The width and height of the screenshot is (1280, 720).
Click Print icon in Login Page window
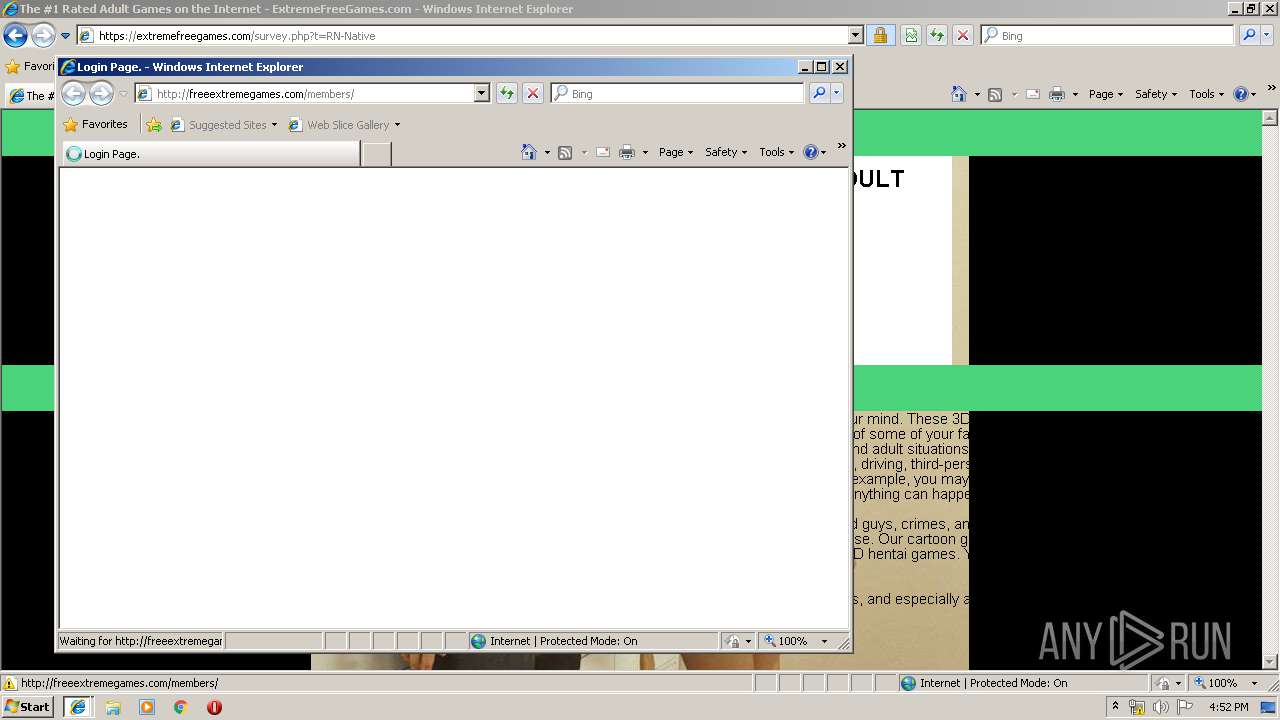(x=627, y=152)
